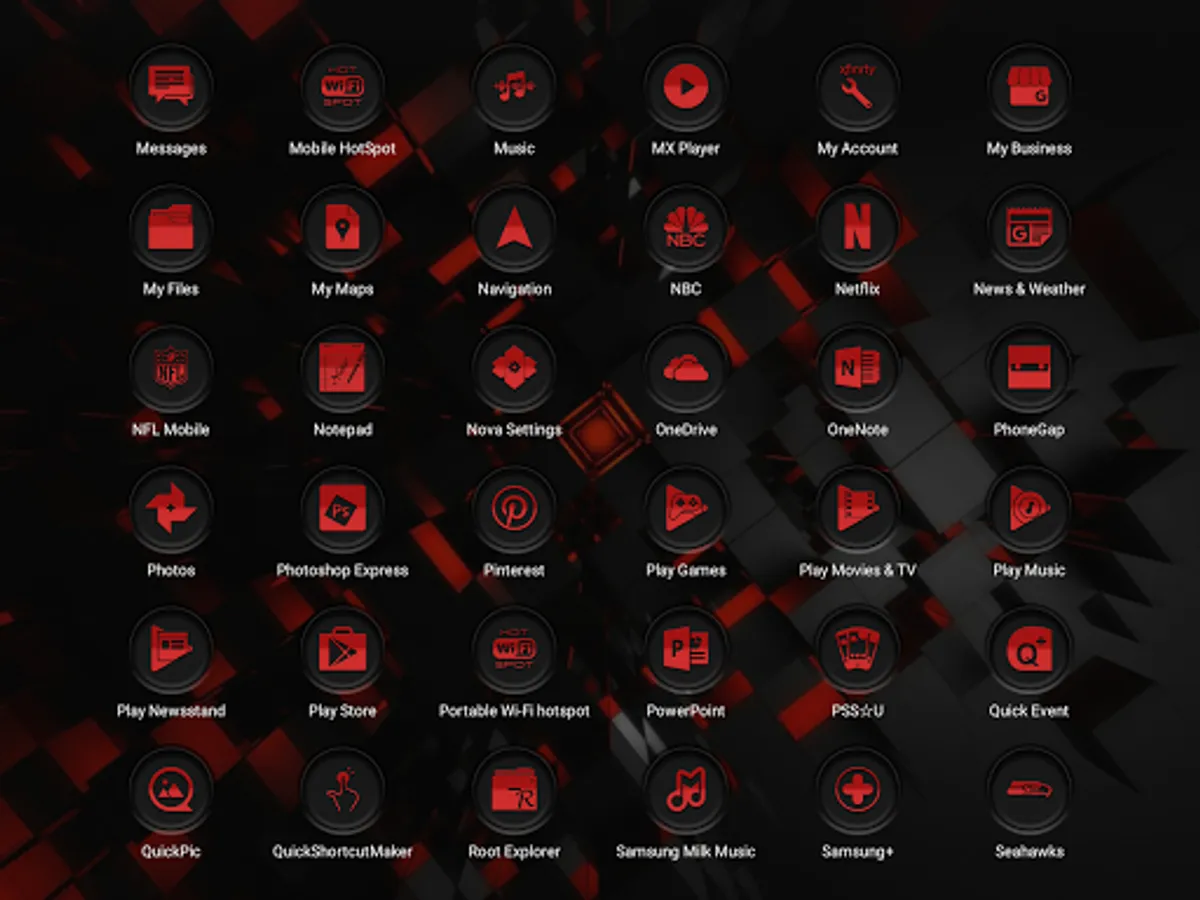
Task: Tap the Samsung Milk Music icon
Action: pyautogui.click(x=686, y=791)
